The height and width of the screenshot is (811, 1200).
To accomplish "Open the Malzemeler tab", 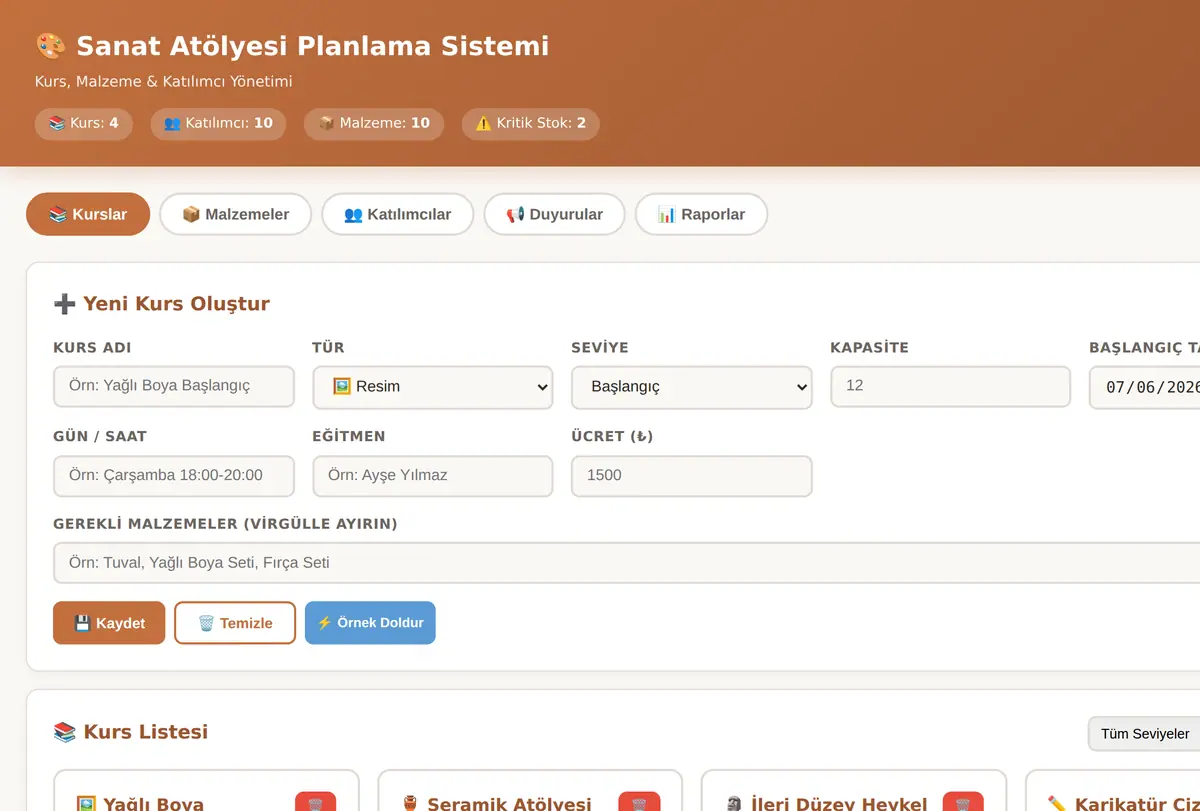I will click(x=236, y=214).
